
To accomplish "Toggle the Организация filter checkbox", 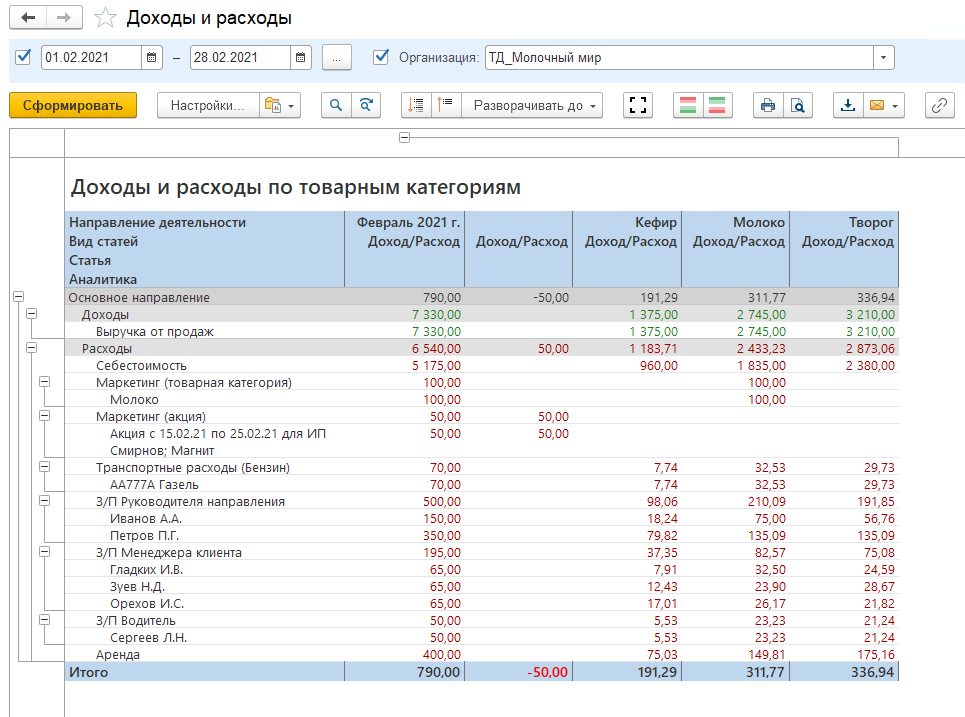I will tap(381, 57).
